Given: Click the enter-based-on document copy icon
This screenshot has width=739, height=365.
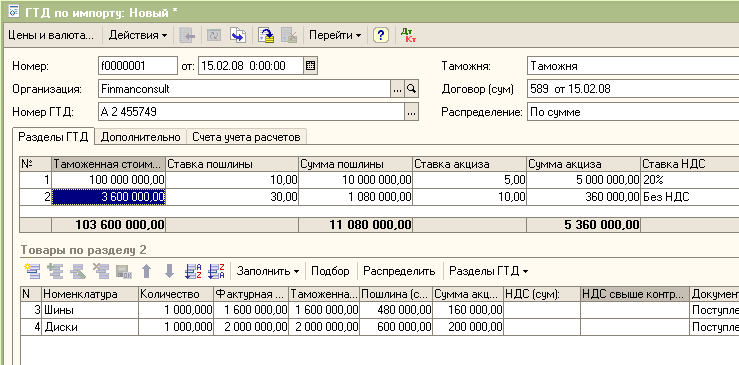Looking at the screenshot, I should [238, 35].
